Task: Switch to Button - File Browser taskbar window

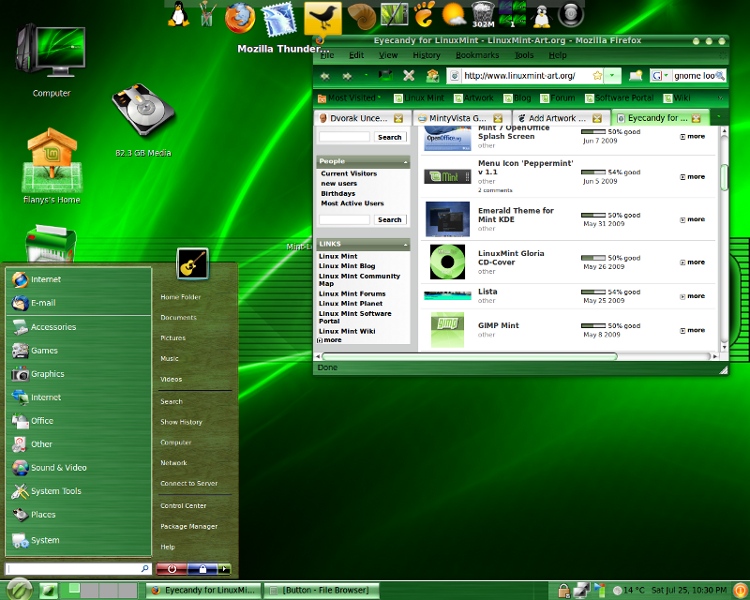Action: [321, 590]
